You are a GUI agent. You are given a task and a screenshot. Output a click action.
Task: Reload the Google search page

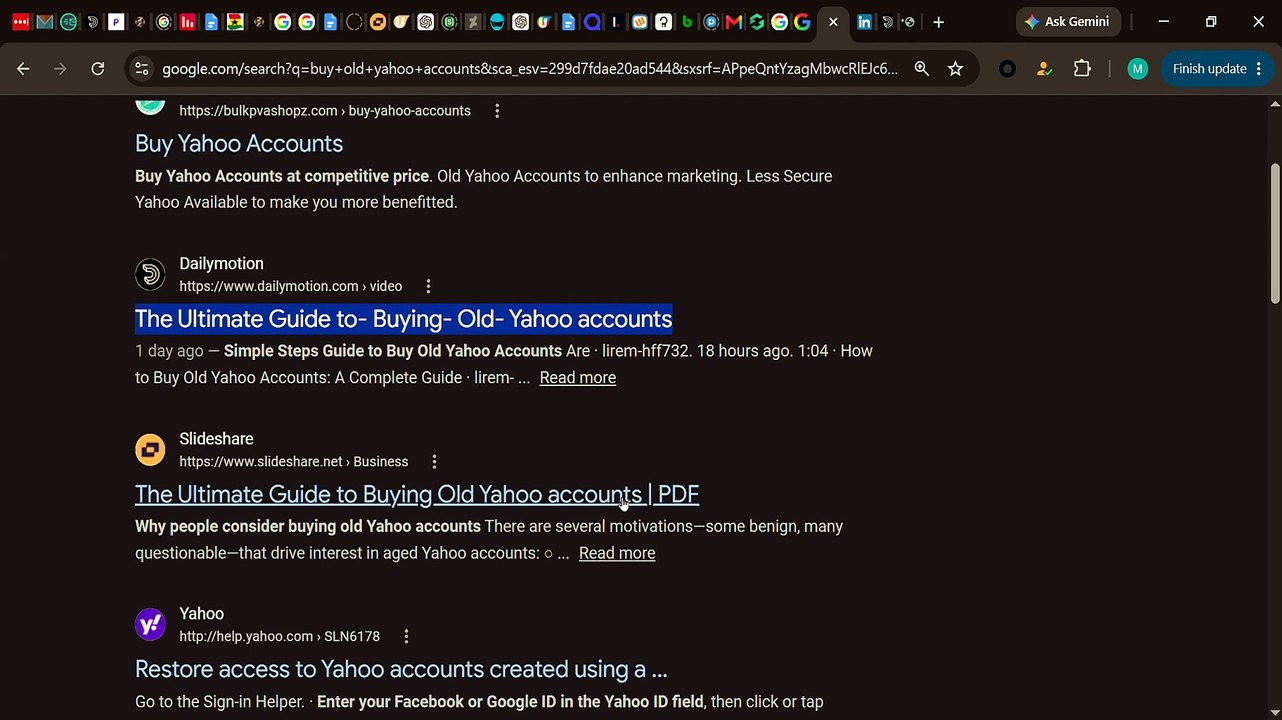(97, 69)
